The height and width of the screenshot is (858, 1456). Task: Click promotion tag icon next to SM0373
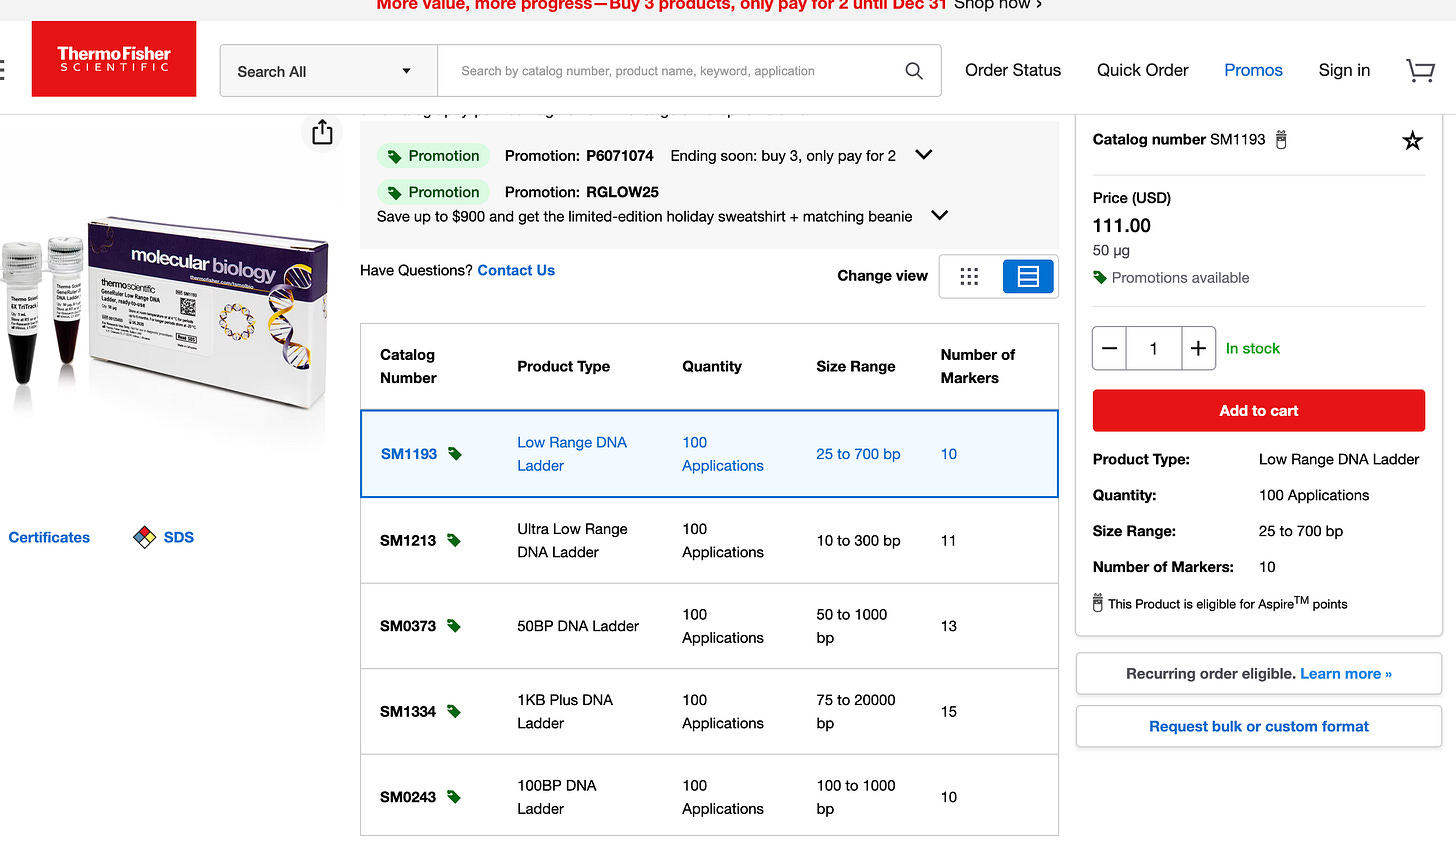(454, 626)
